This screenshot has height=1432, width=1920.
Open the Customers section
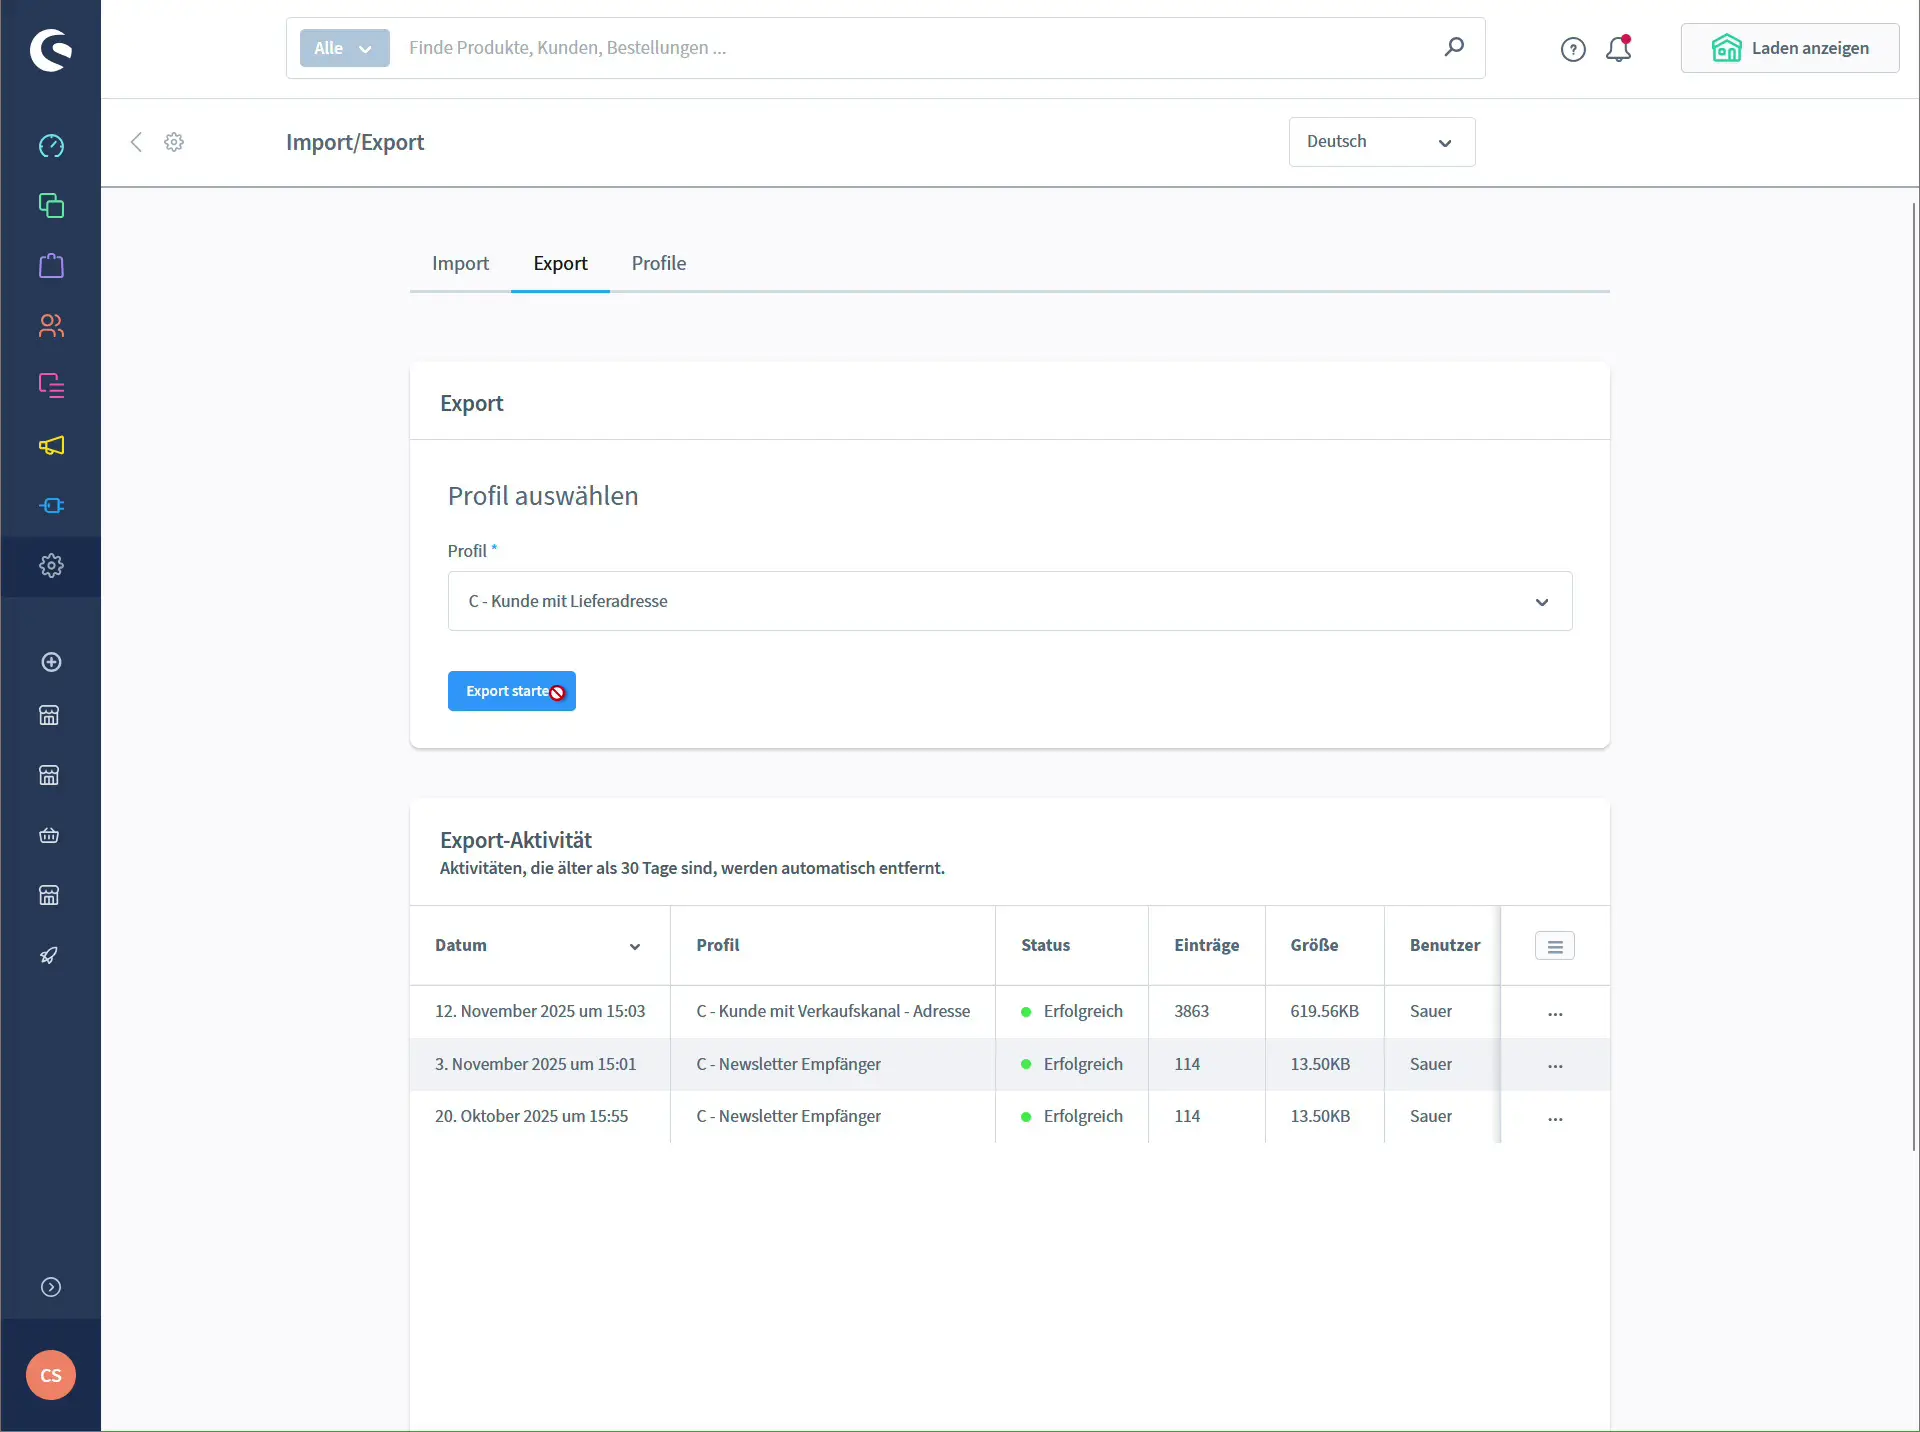point(51,326)
